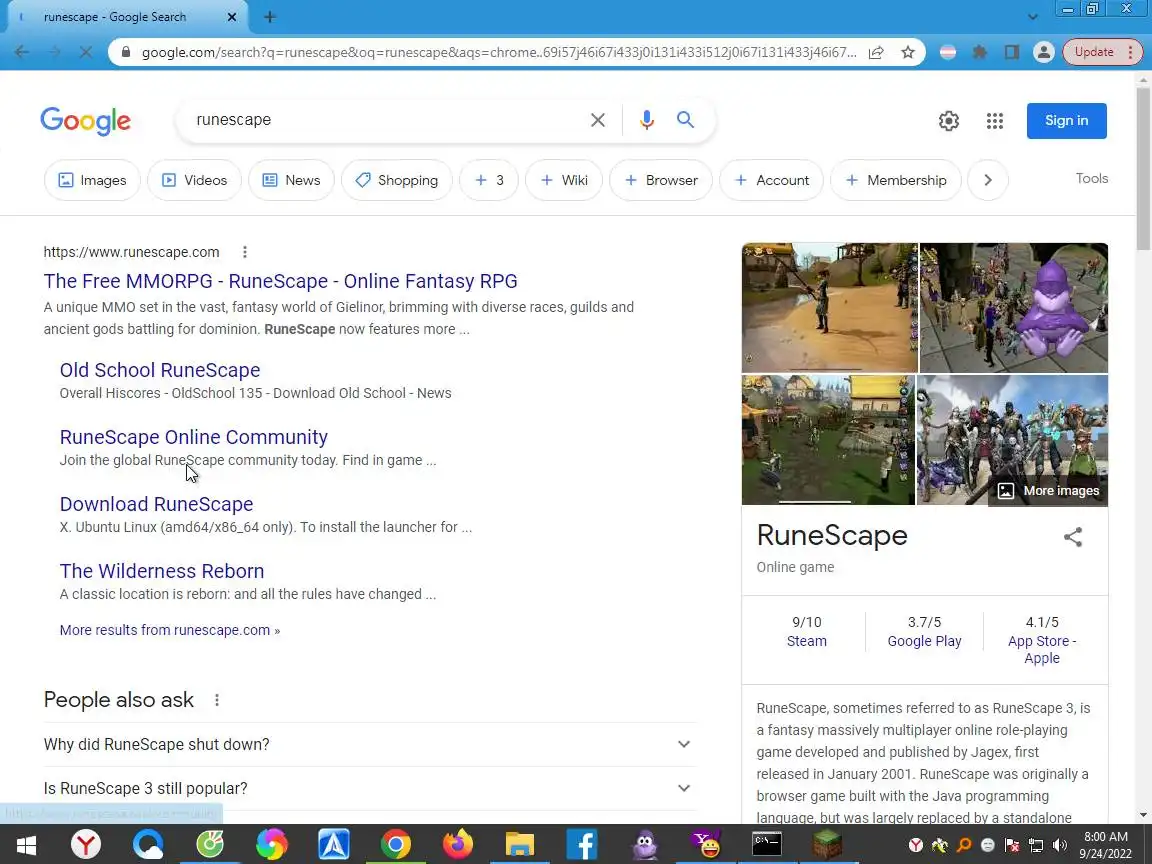This screenshot has width=1152, height=864.
Task: Close the runescape Google Search tab
Action: pos(232,17)
